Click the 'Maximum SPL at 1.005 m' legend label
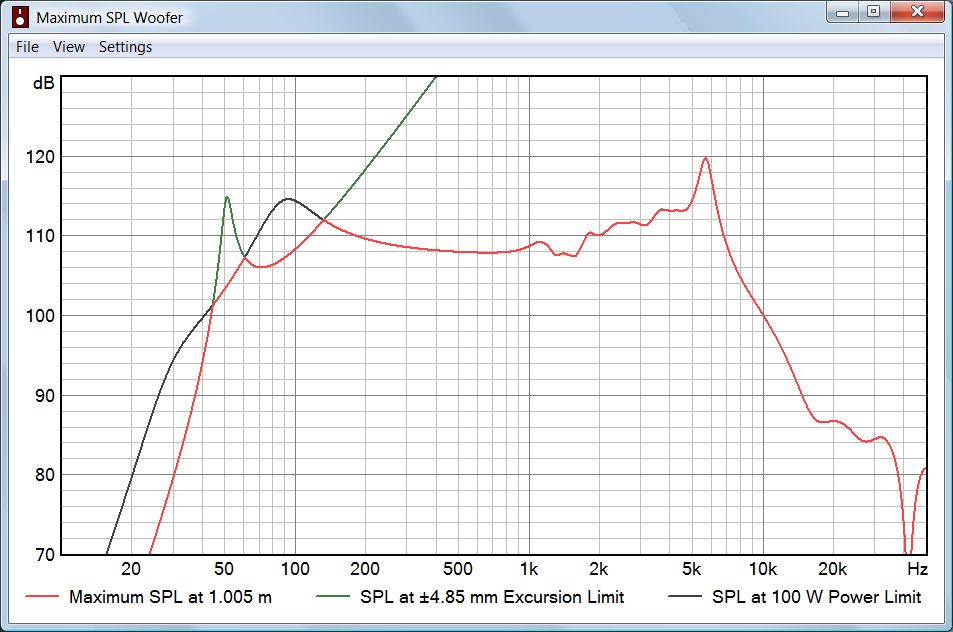953x632 pixels. point(170,597)
